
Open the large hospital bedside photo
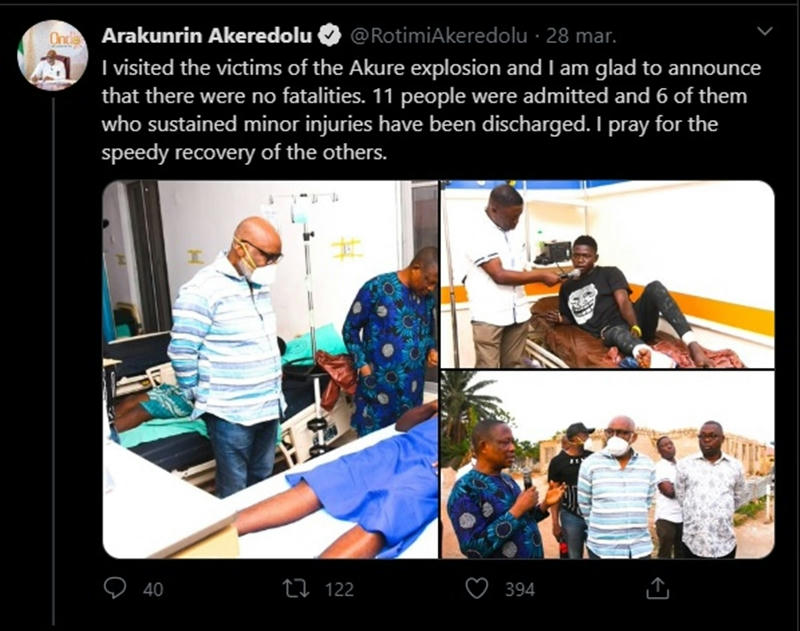pyautogui.click(x=270, y=368)
